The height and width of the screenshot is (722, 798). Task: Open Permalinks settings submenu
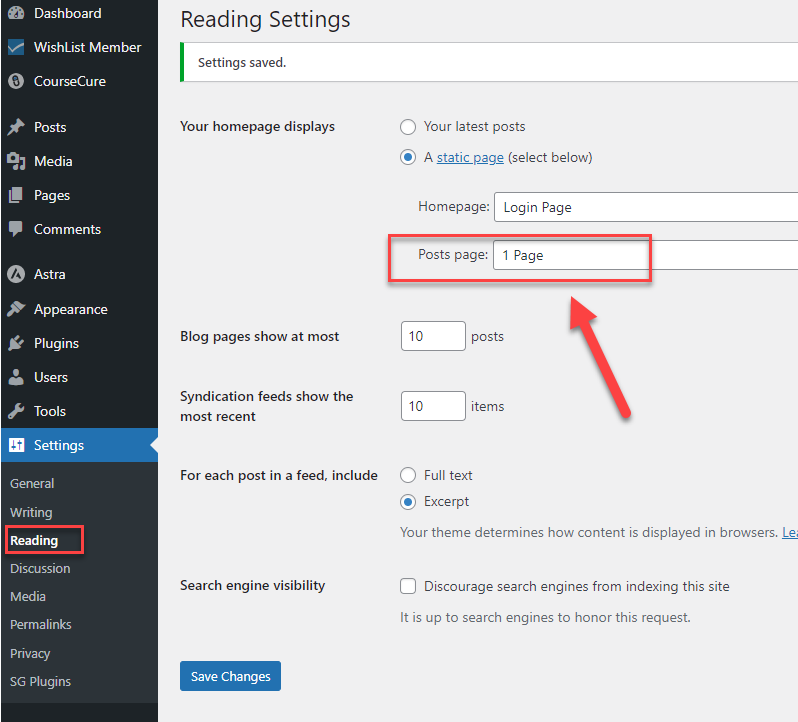point(41,624)
